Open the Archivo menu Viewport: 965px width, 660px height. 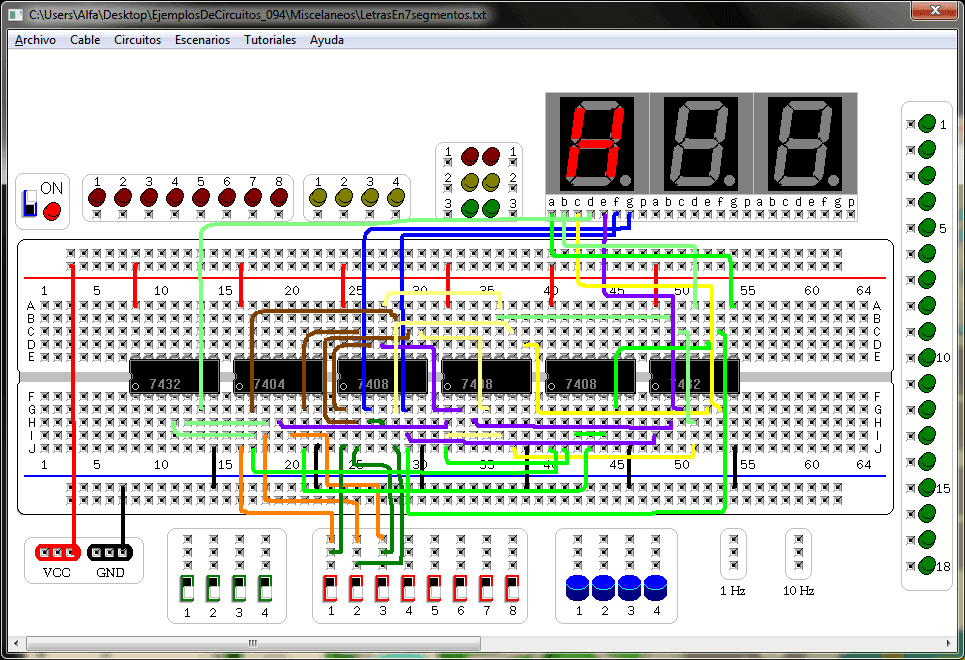[35, 40]
